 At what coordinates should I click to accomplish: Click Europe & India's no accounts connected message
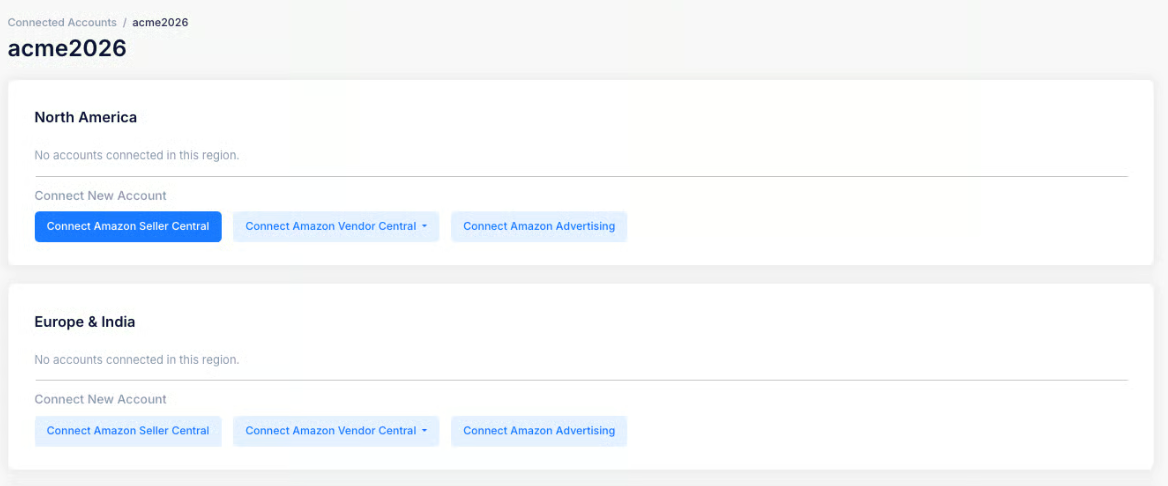point(137,359)
